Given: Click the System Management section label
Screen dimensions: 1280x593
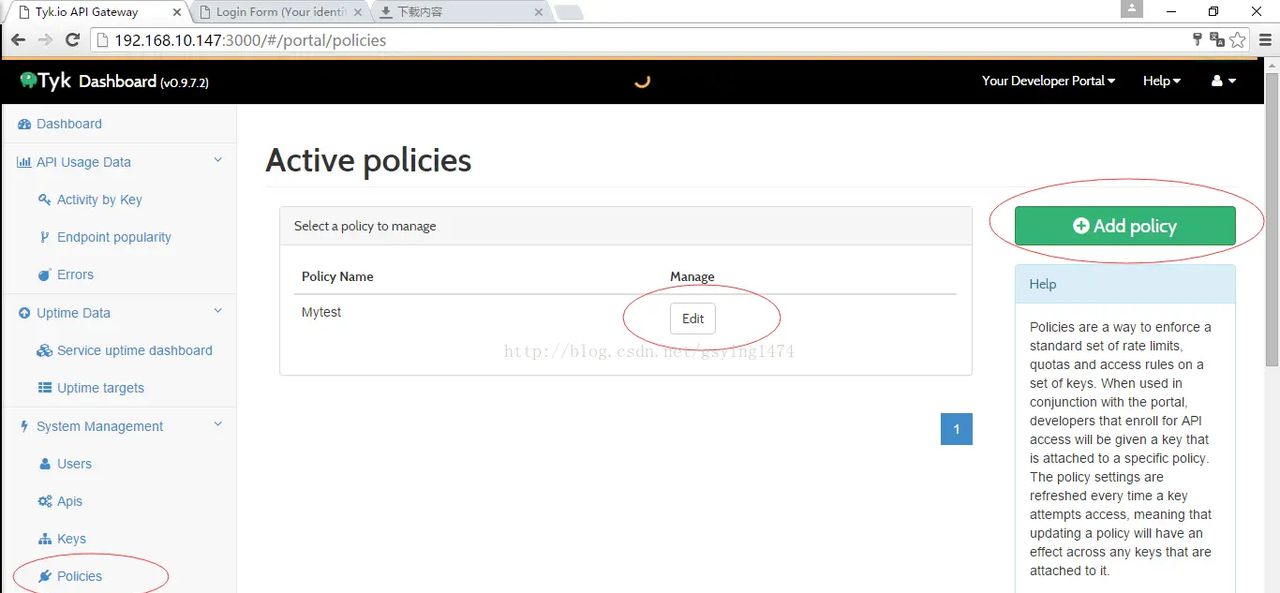Looking at the screenshot, I should (x=100, y=426).
